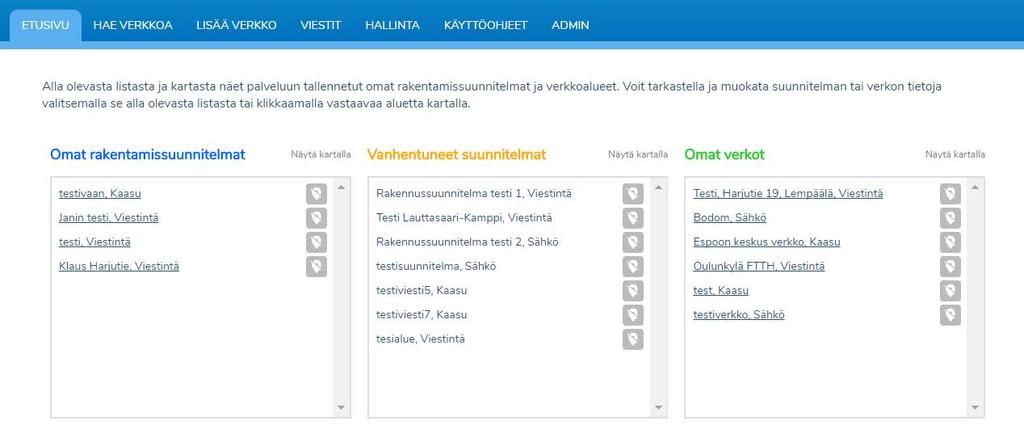
Task: Click map marker icon for testiviesti7, Kaasu
Action: [x=633, y=315]
